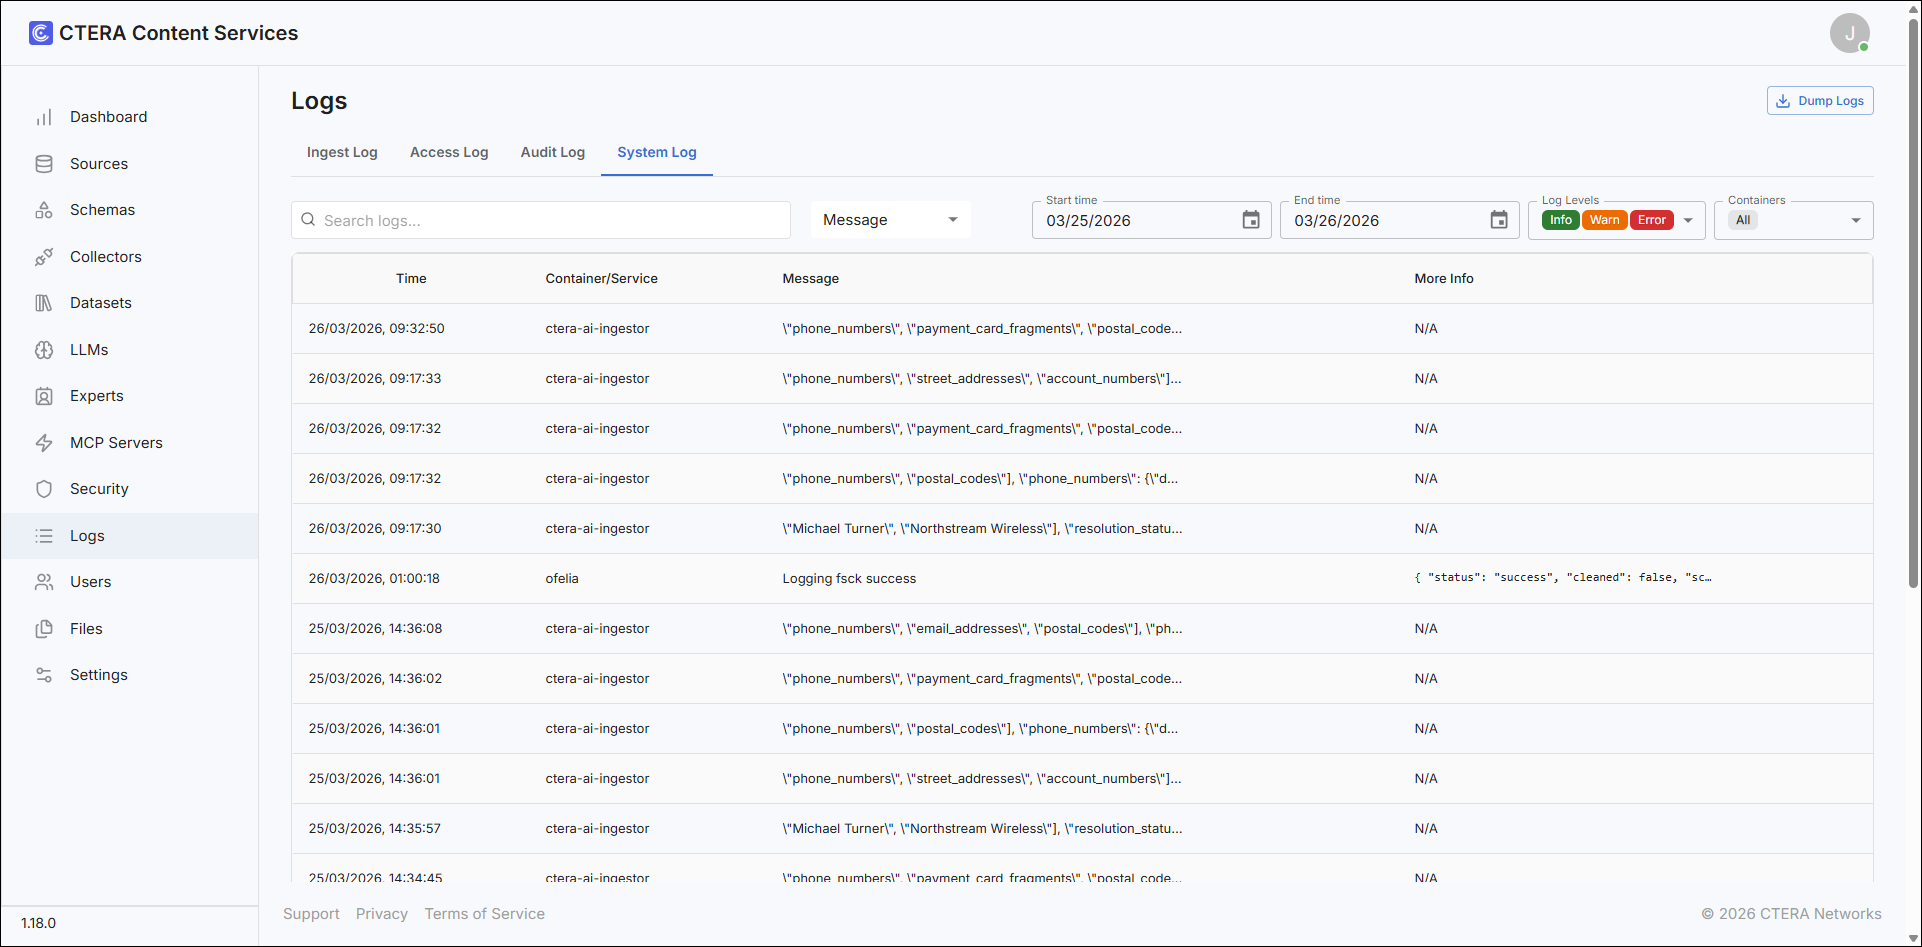Switch to the Ingest Log tab
The height and width of the screenshot is (947, 1922).
(x=342, y=152)
